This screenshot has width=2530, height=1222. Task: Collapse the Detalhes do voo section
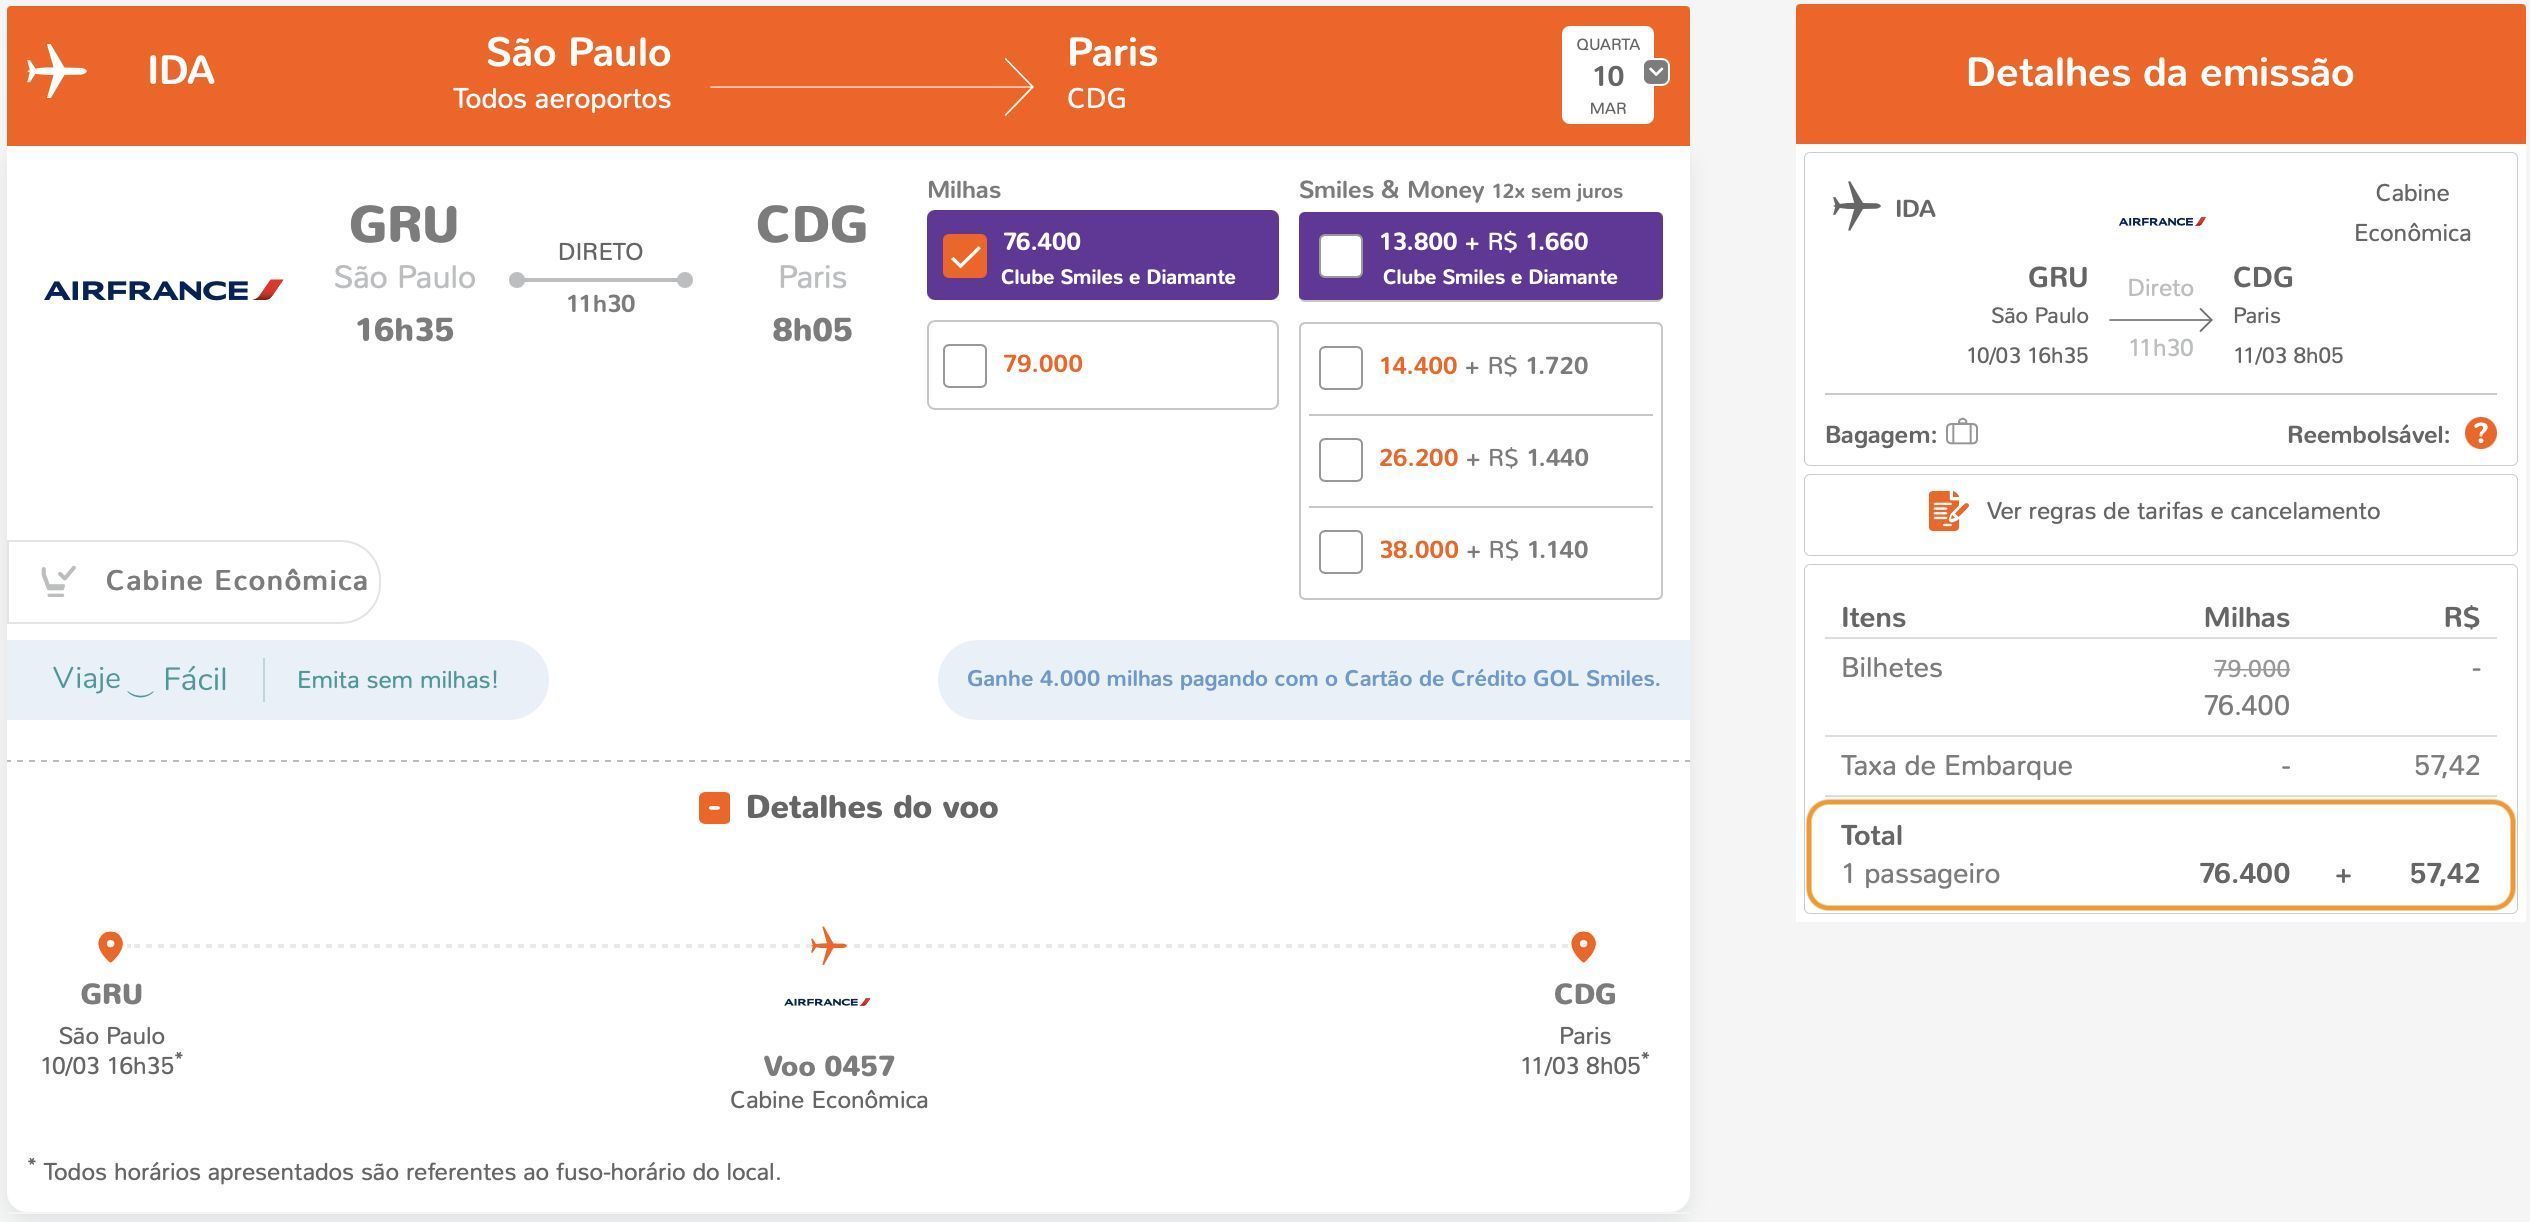point(714,808)
